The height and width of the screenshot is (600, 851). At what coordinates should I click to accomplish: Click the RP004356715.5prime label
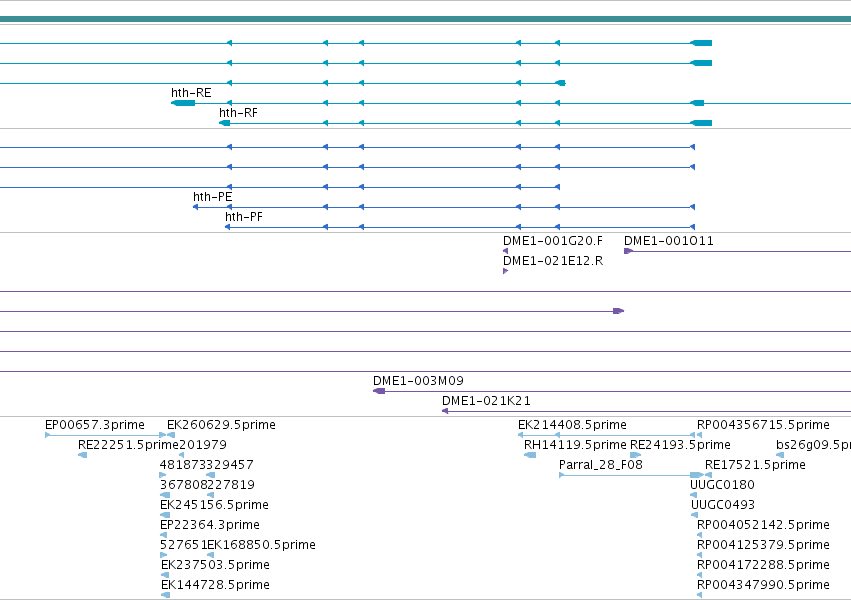coord(763,425)
